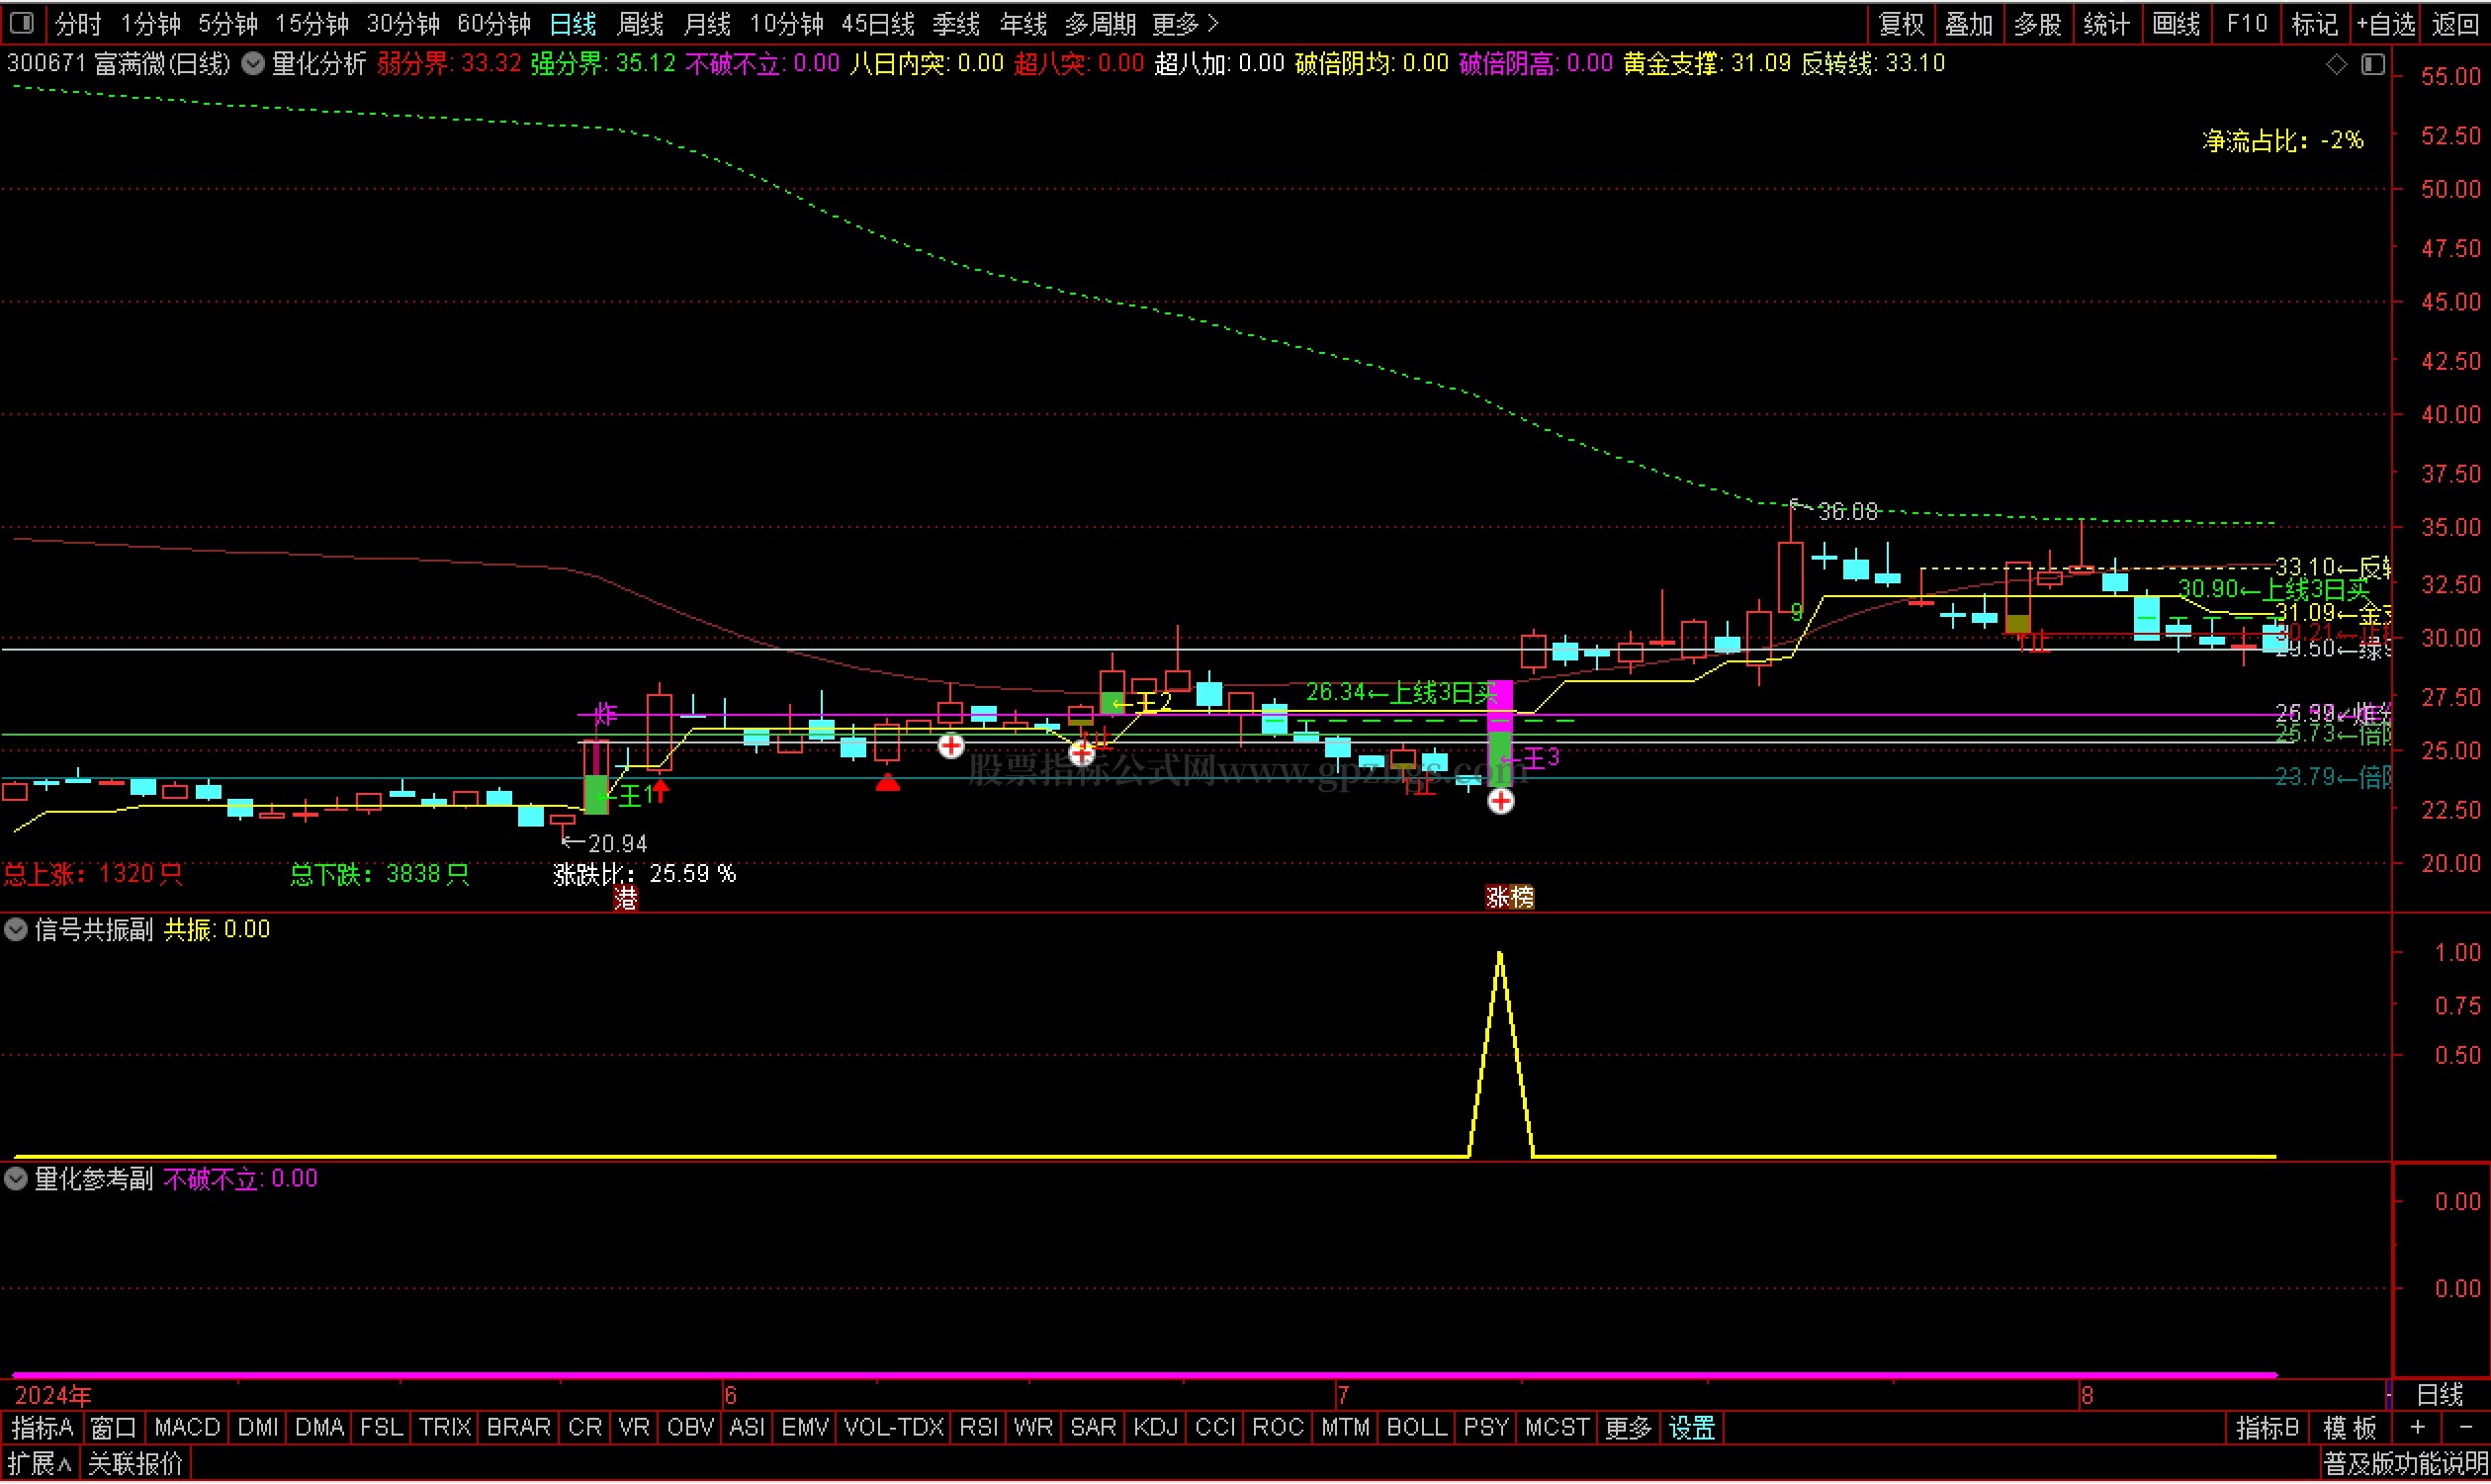2491x1484 pixels.
Task: Select the 周线 period tab
Action: pyautogui.click(x=640, y=23)
